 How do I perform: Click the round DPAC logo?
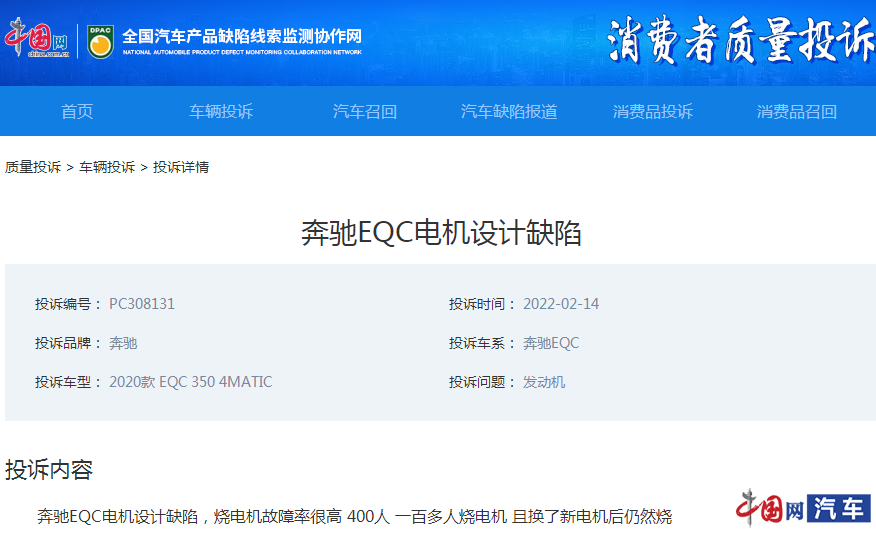point(100,41)
